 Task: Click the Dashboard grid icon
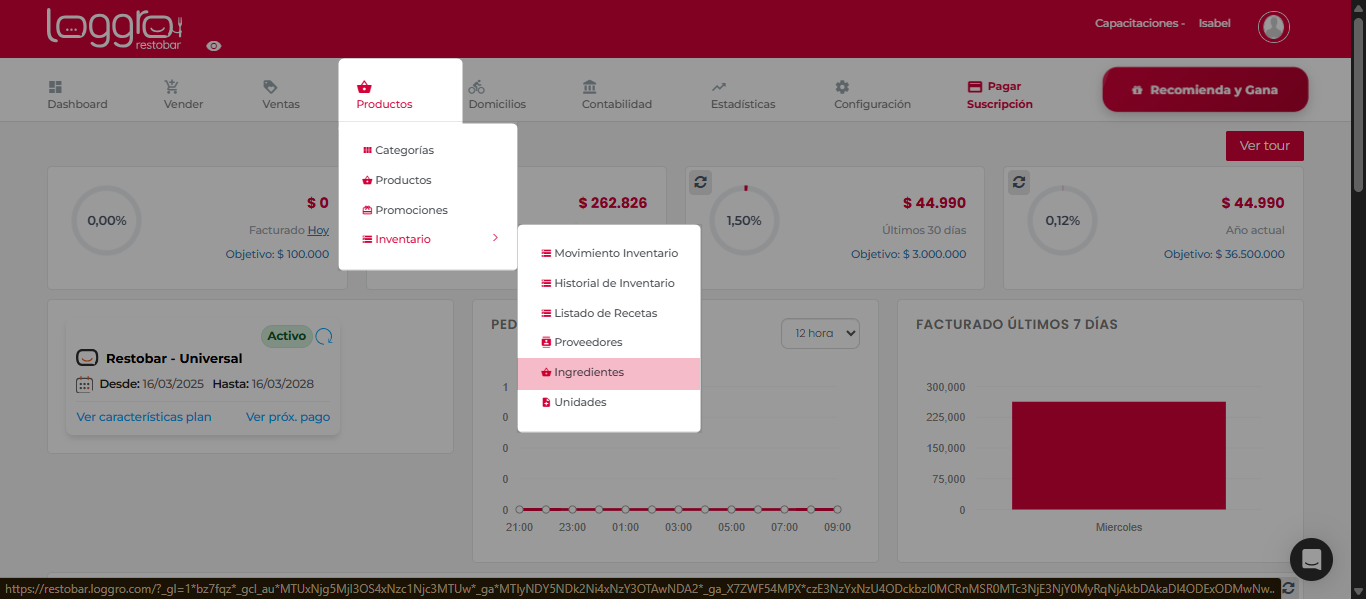55,87
